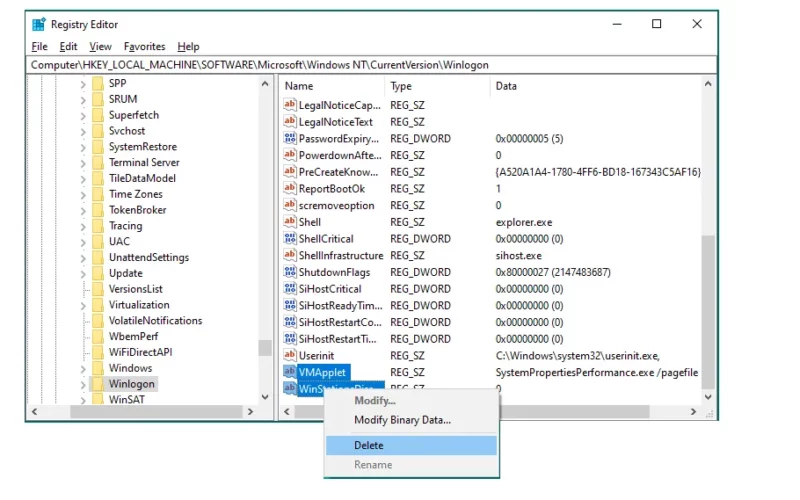Click the Terminal Server folder icon
Image resolution: width=800 pixels, height=500 pixels.
pyautogui.click(x=98, y=162)
